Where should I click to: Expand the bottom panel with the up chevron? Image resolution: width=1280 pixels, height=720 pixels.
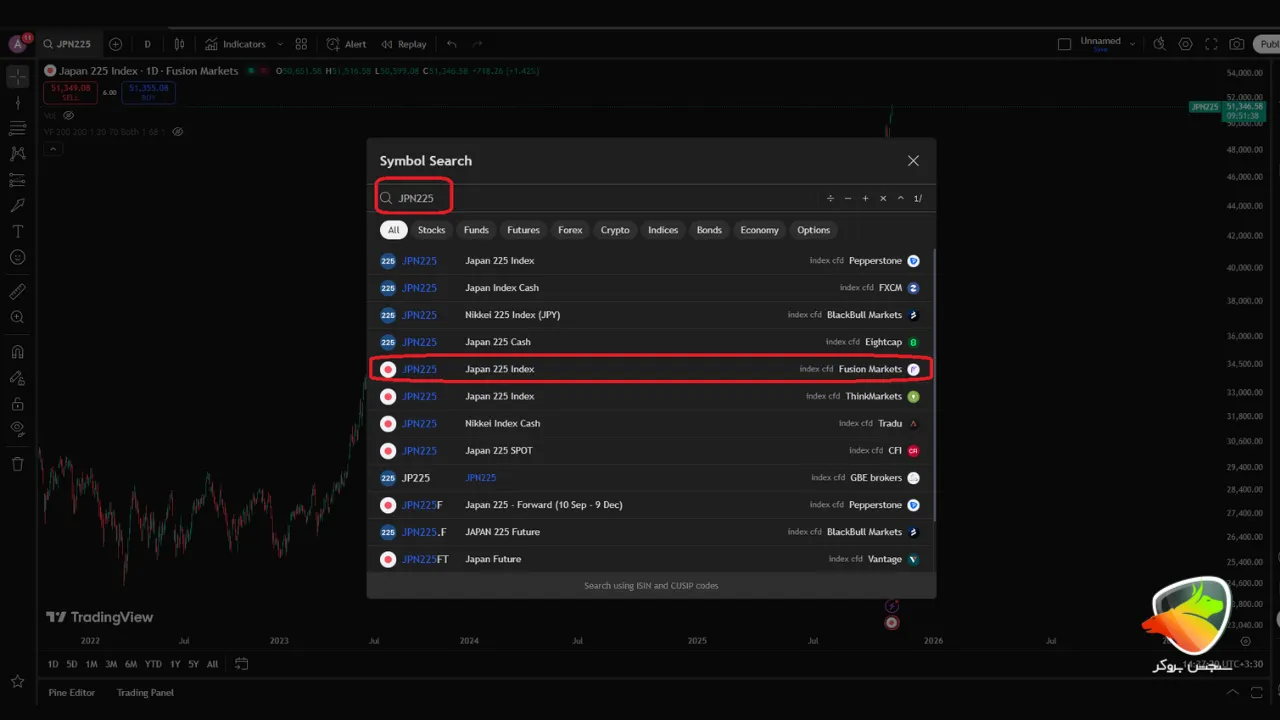click(1232, 692)
